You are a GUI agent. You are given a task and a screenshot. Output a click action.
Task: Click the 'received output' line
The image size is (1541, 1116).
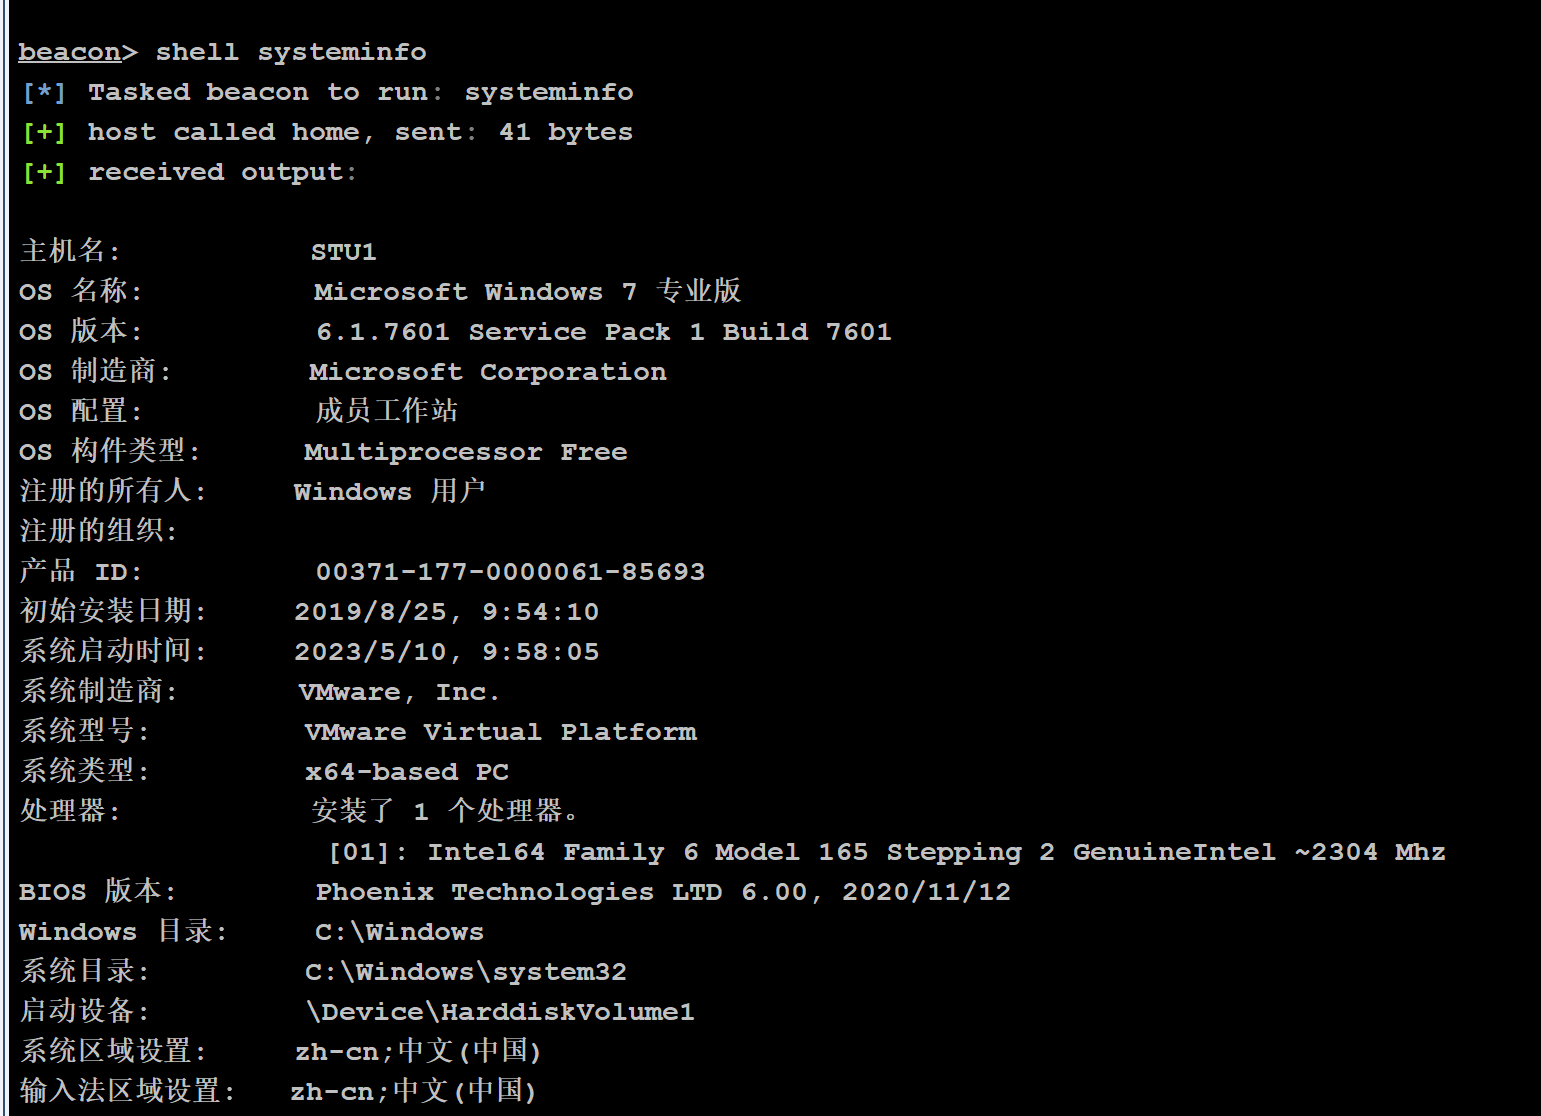click(221, 172)
